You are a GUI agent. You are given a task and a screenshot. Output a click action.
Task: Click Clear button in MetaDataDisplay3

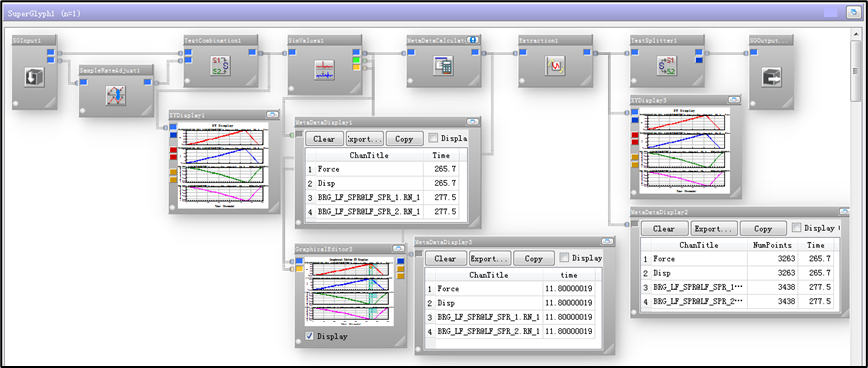click(445, 258)
